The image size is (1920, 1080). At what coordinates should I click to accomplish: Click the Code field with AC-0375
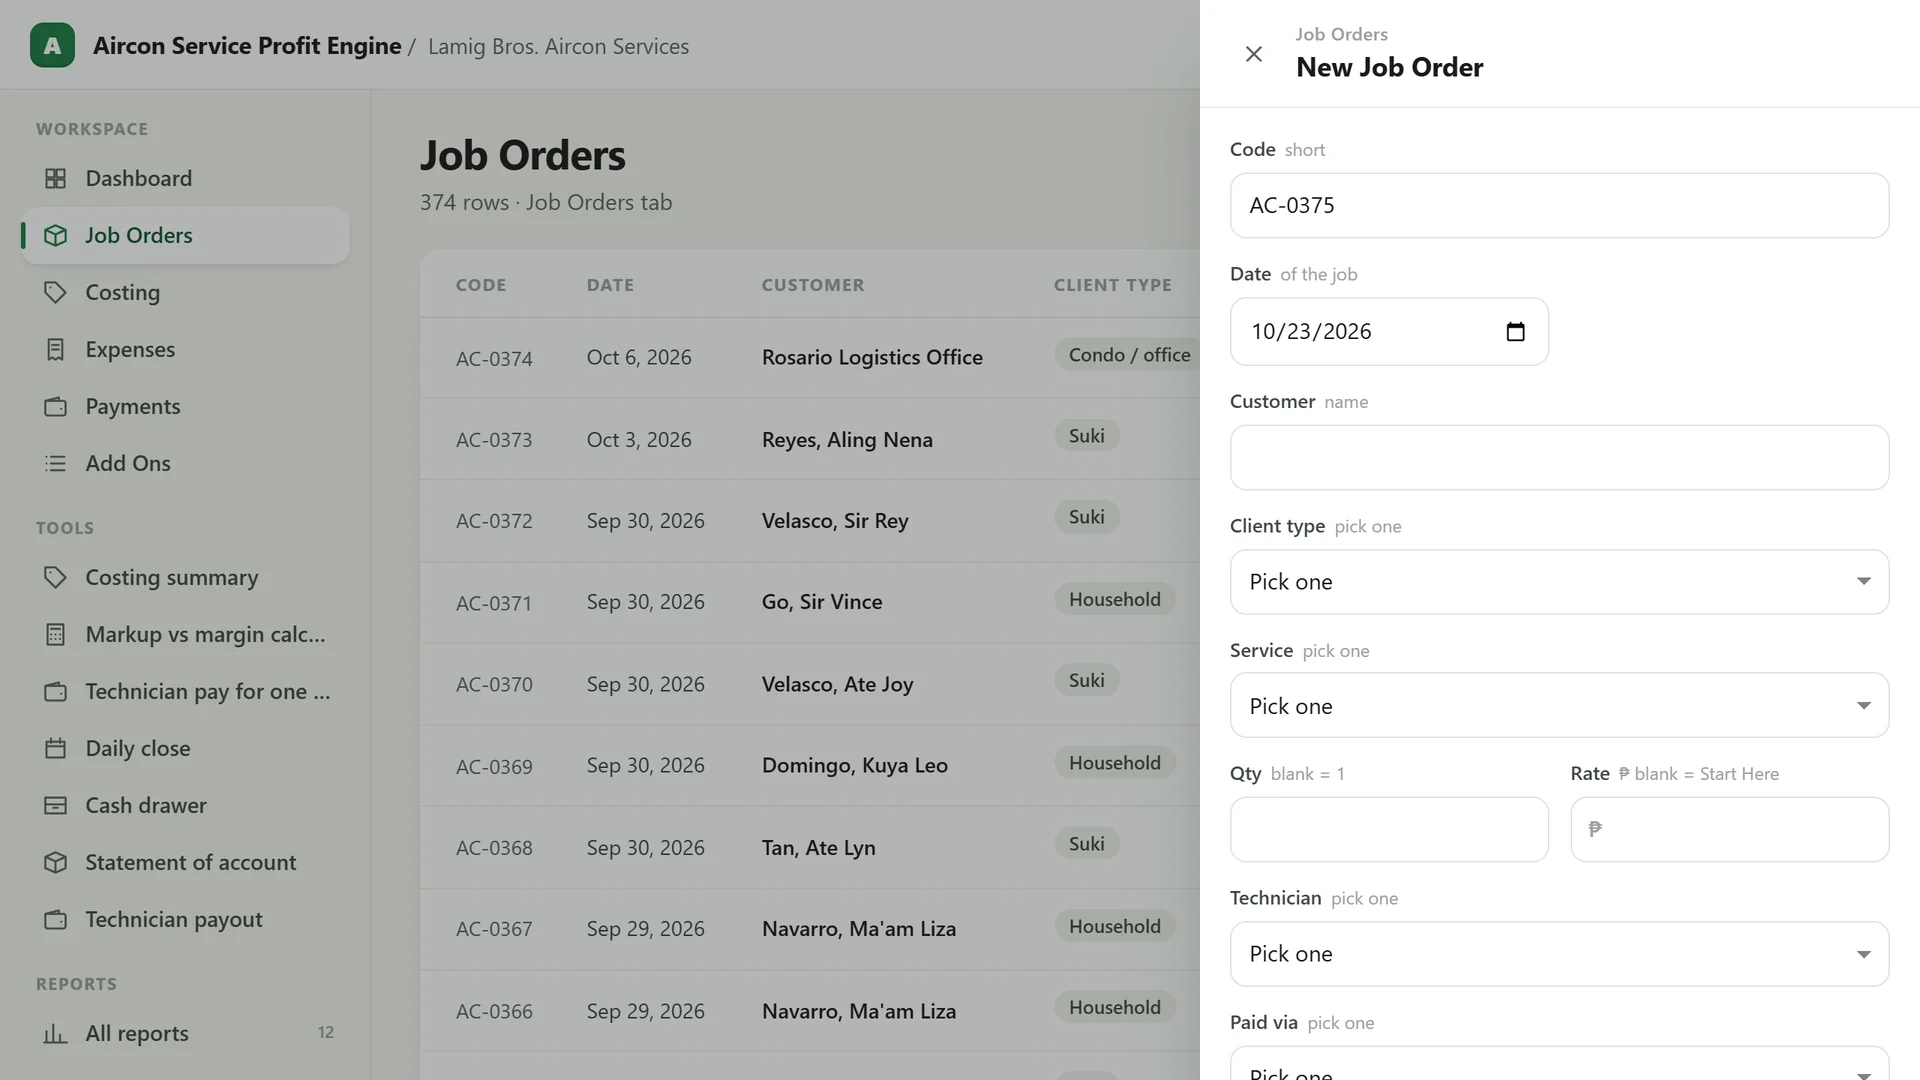pyautogui.click(x=1559, y=205)
